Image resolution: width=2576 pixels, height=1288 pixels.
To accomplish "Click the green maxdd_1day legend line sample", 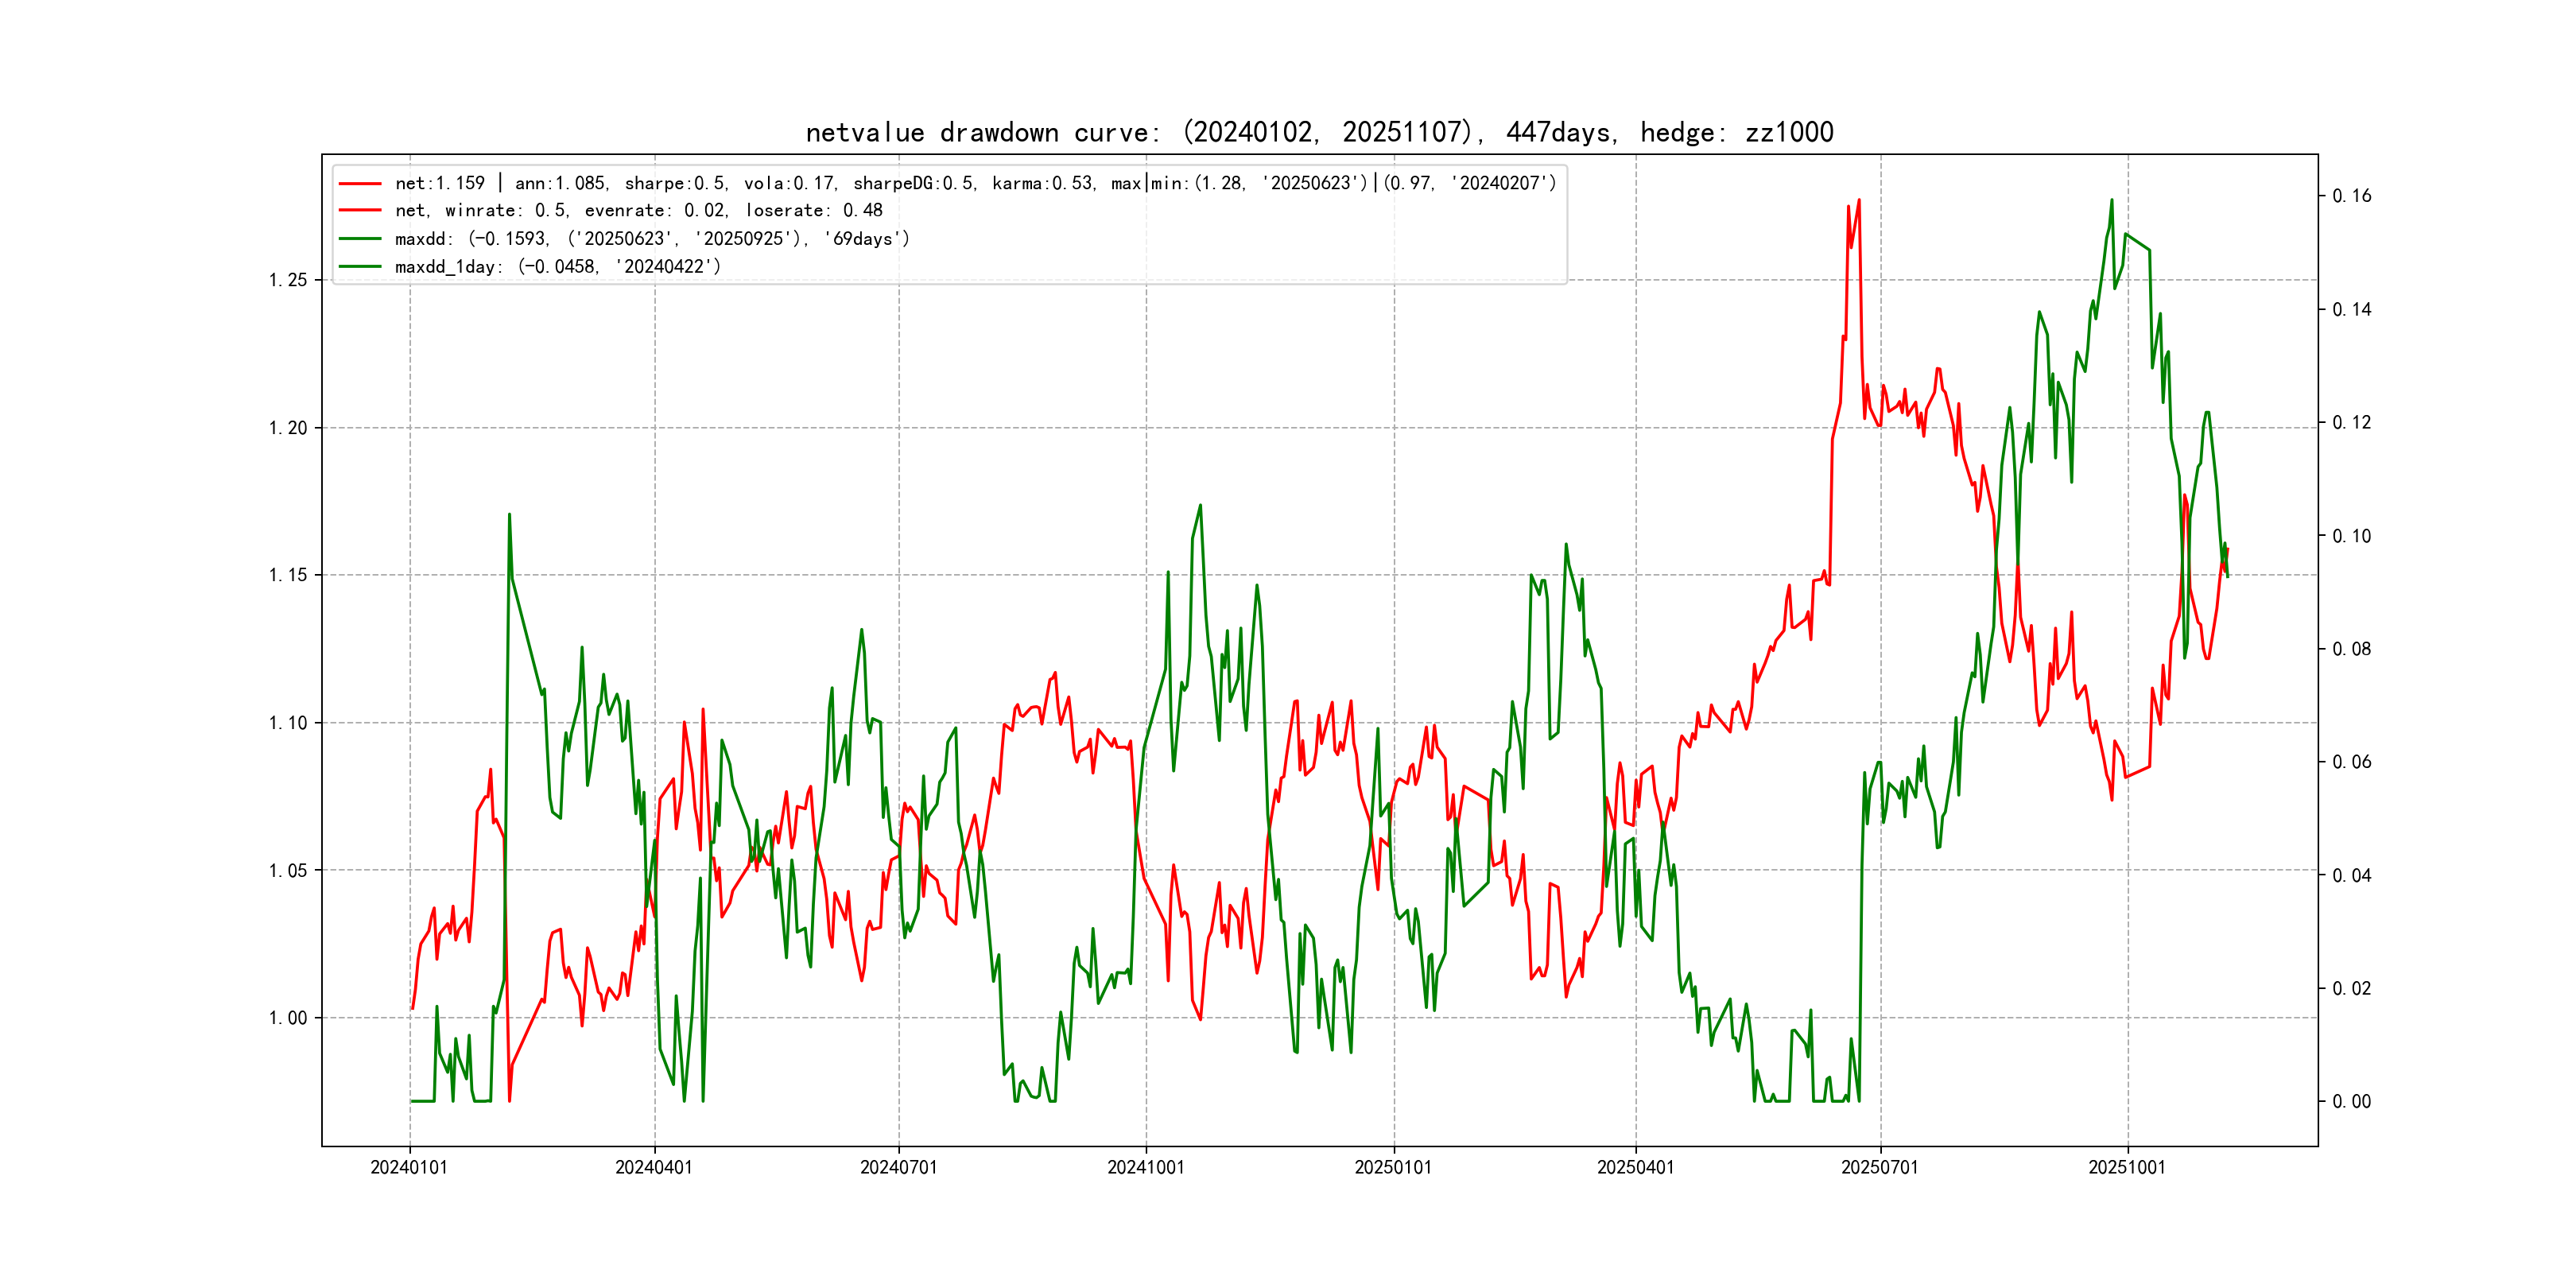I will pos(360,267).
